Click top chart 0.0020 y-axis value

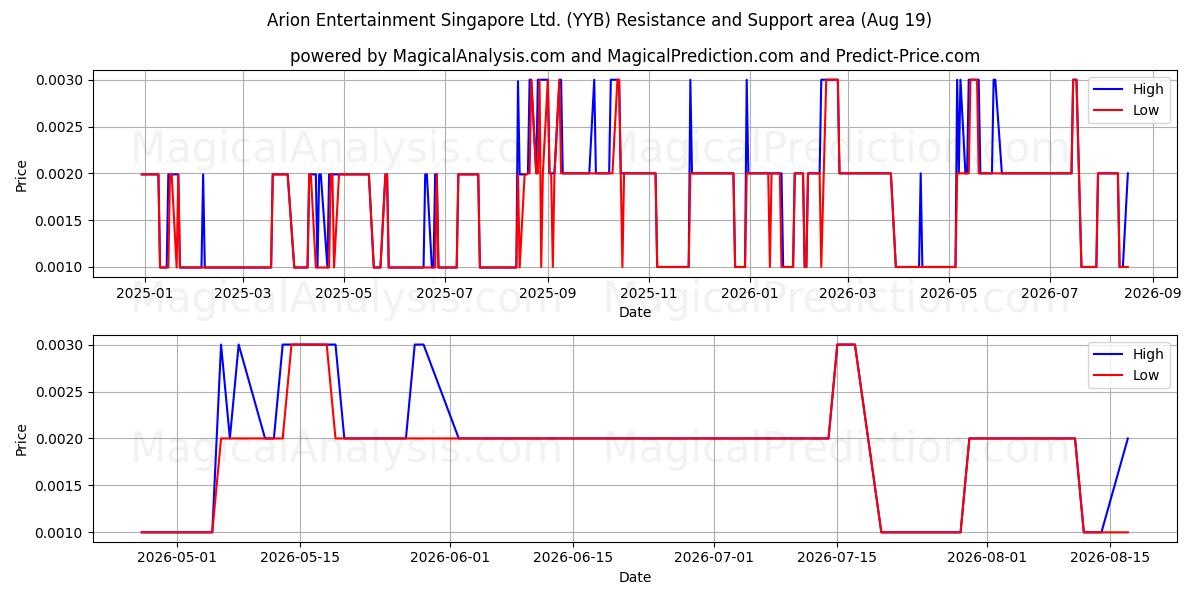[x=61, y=174]
